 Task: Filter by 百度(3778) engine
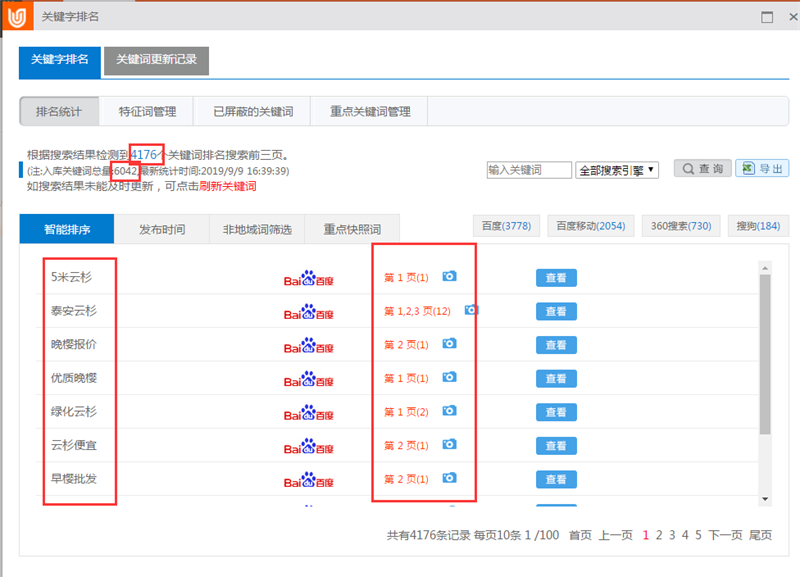pyautogui.click(x=506, y=225)
